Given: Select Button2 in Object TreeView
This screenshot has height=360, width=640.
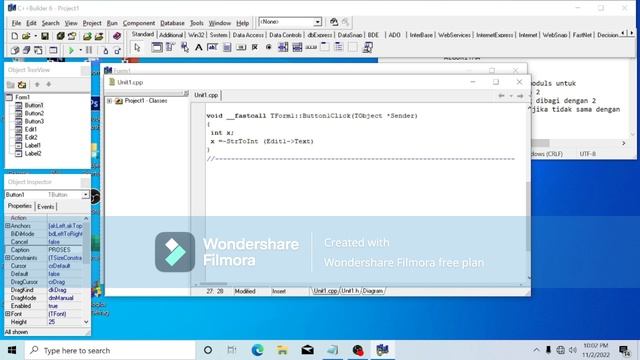Looking at the screenshot, I should pyautogui.click(x=34, y=113).
